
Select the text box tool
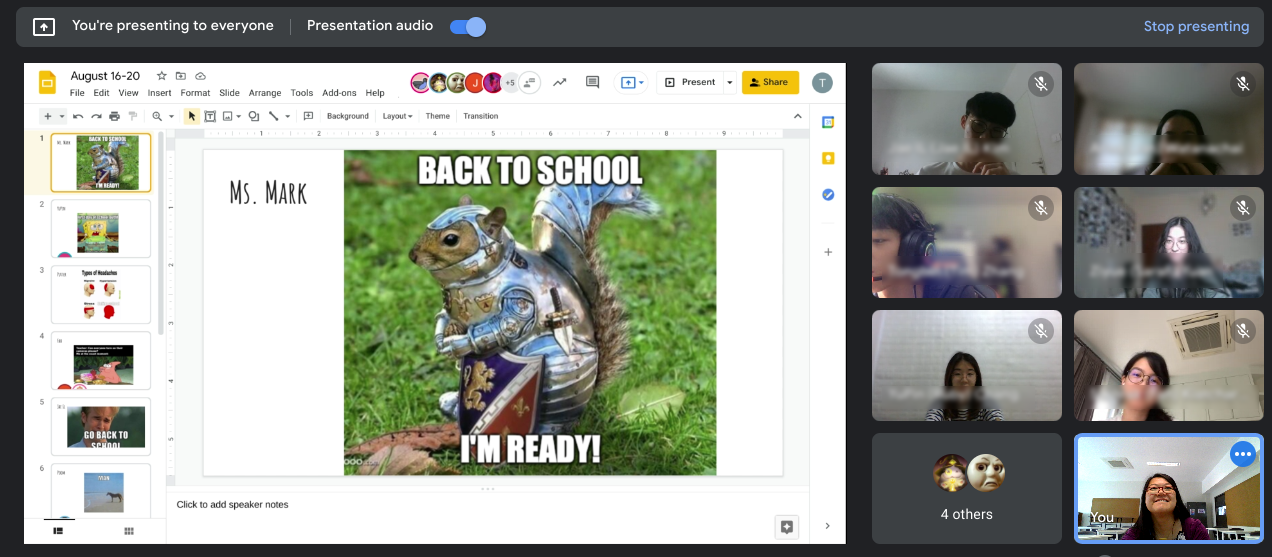[210, 116]
